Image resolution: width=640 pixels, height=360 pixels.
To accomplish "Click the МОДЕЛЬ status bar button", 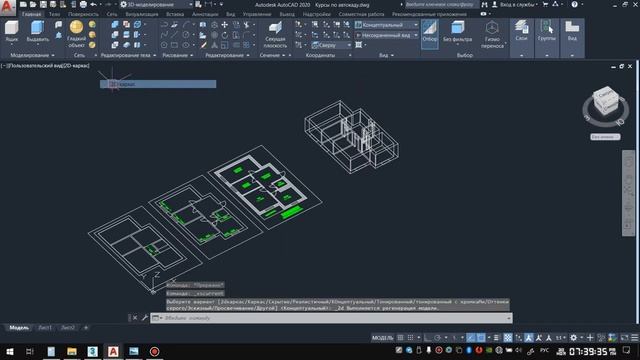I will [x=382, y=338].
